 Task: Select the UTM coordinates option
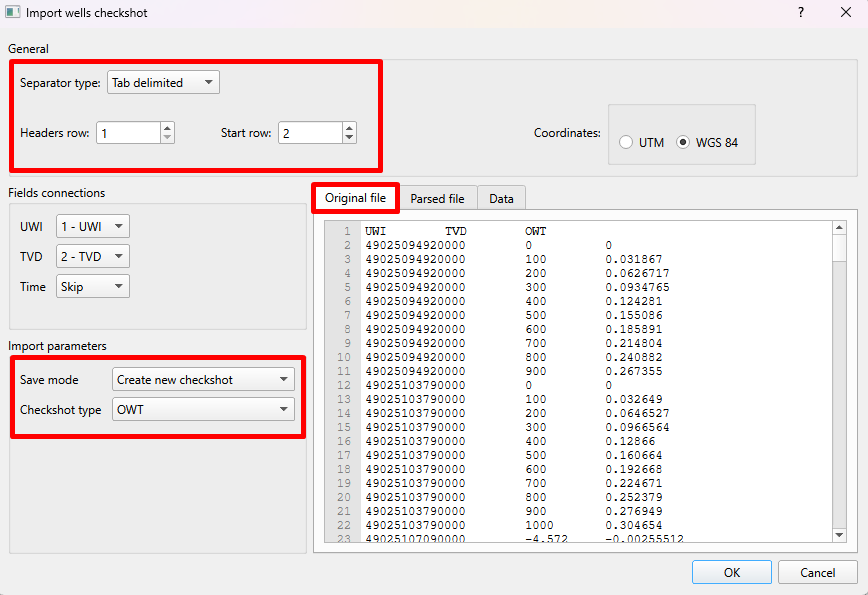click(626, 141)
